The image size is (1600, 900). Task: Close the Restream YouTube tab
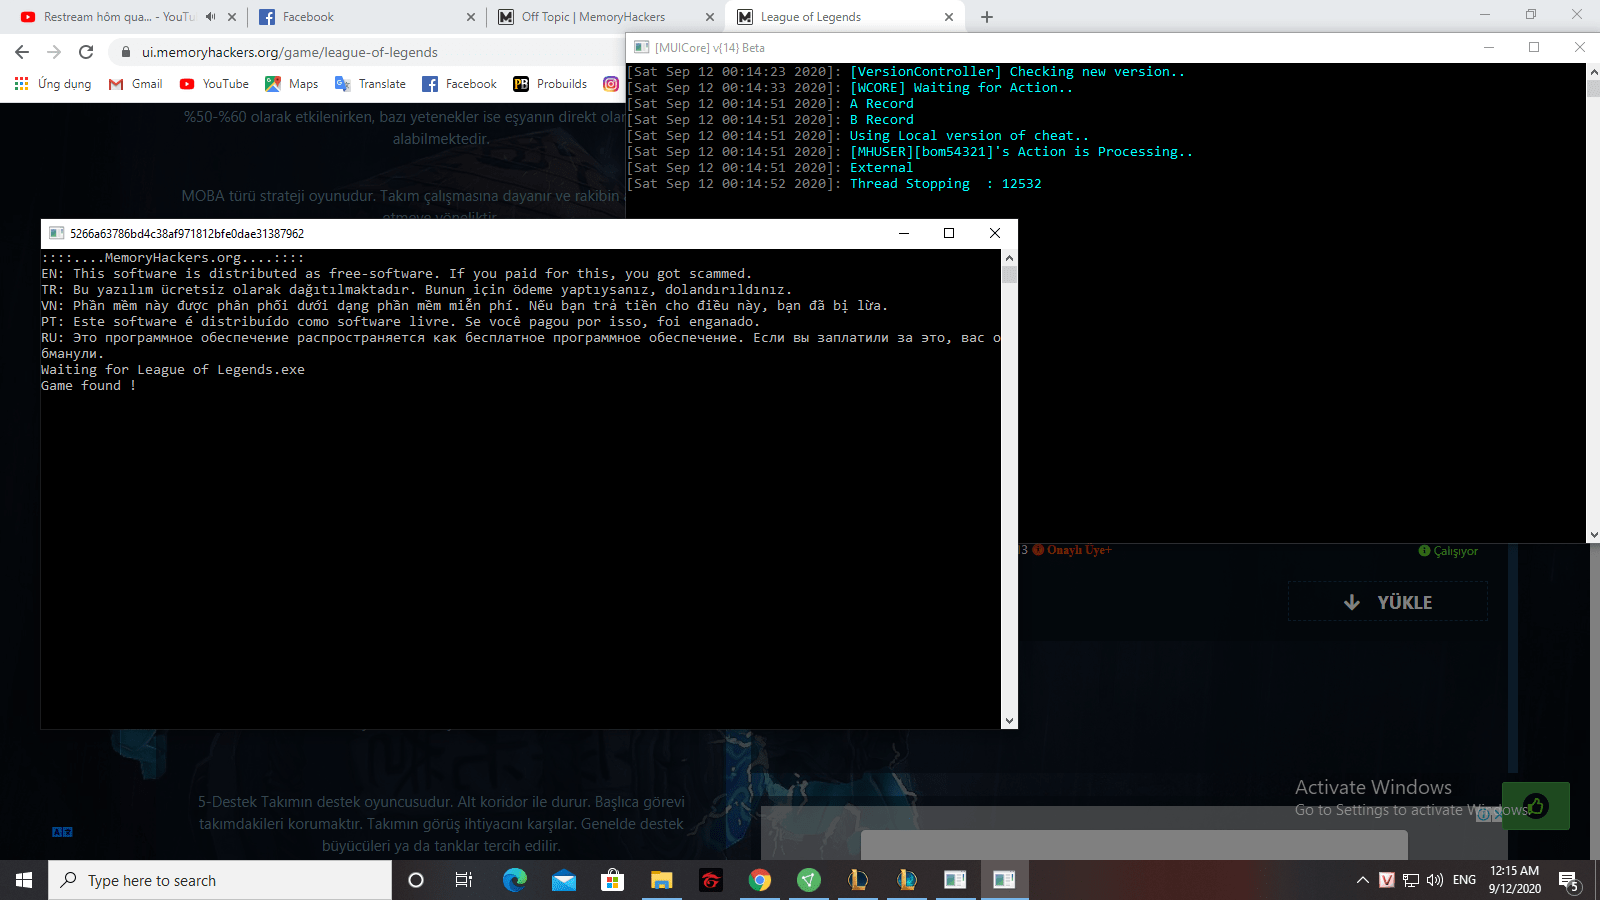tap(232, 17)
